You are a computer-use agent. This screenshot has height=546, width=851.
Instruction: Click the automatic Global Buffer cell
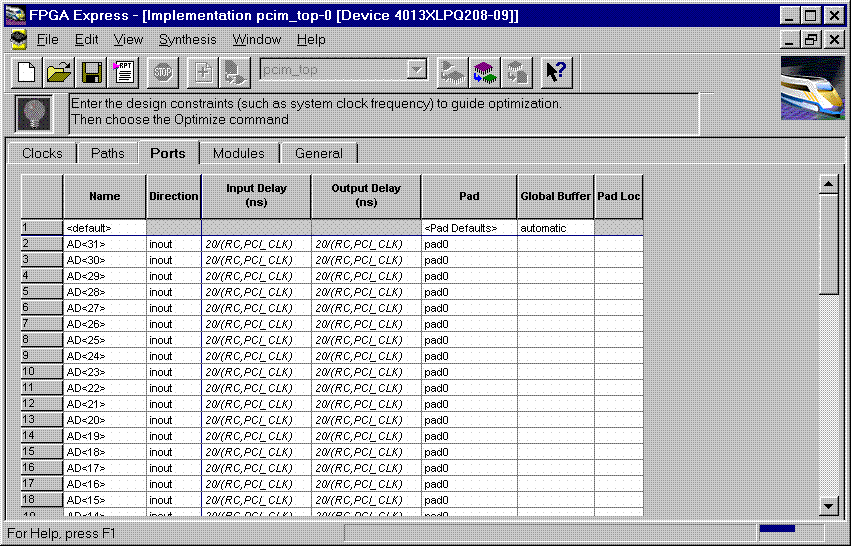point(555,228)
